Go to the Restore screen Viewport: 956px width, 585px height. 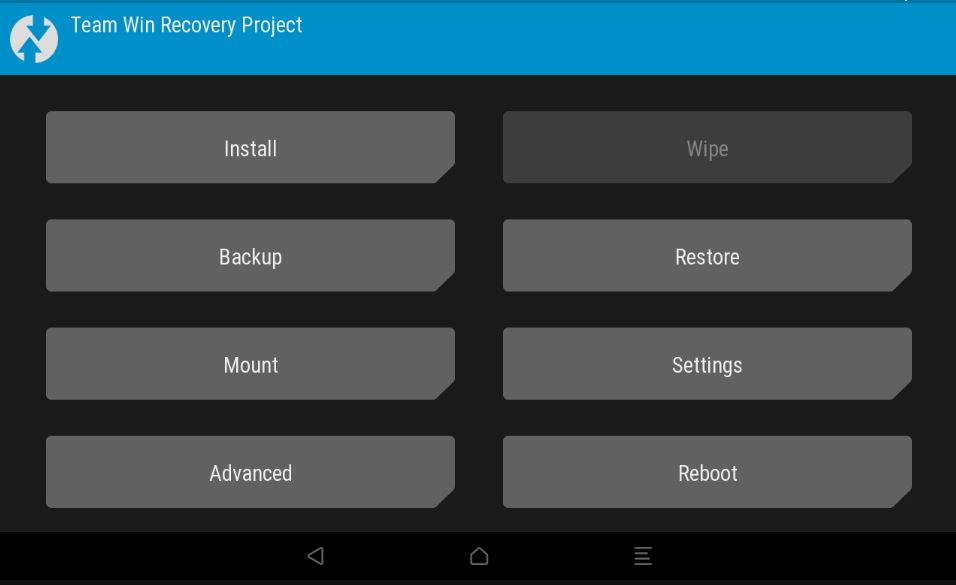coord(707,256)
